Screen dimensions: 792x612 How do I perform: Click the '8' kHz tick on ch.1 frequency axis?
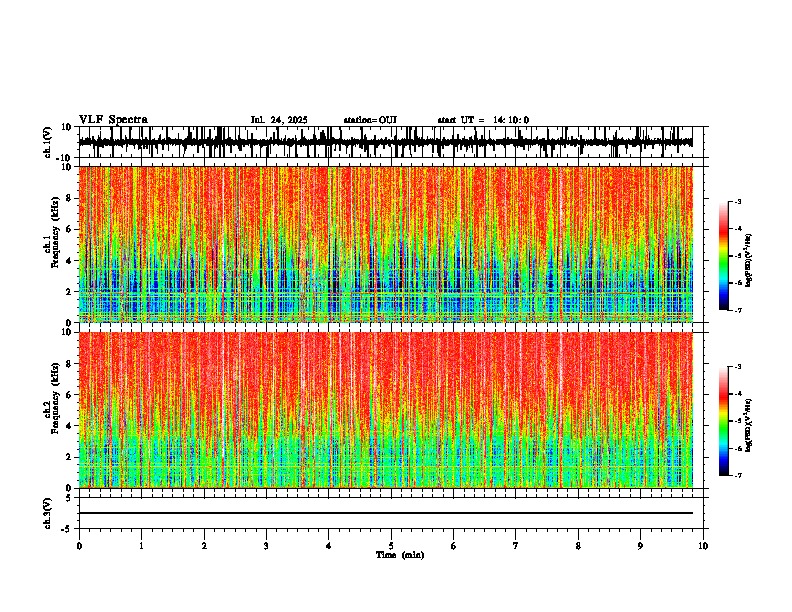[70, 198]
